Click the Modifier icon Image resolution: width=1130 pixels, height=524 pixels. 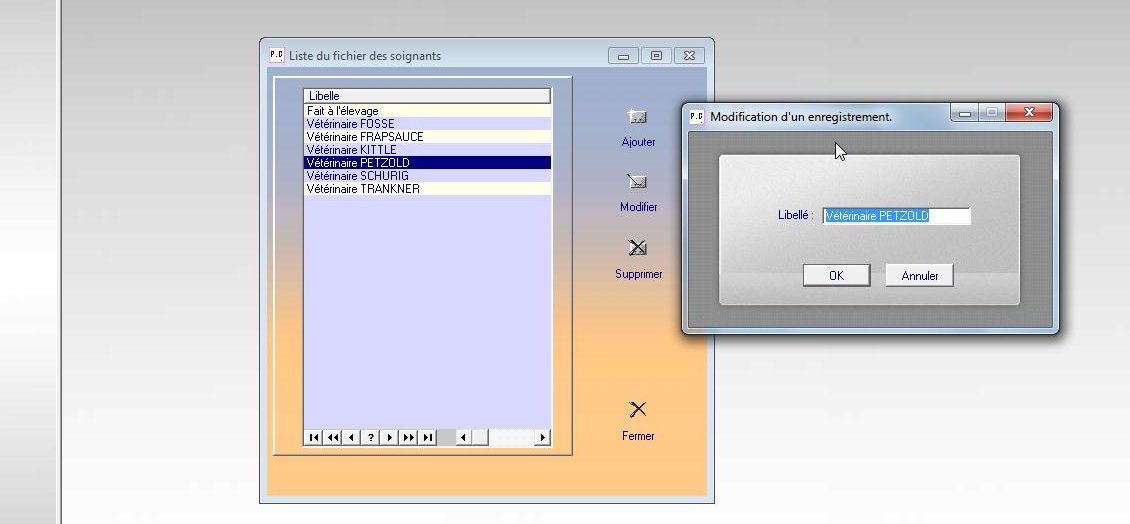(637, 182)
